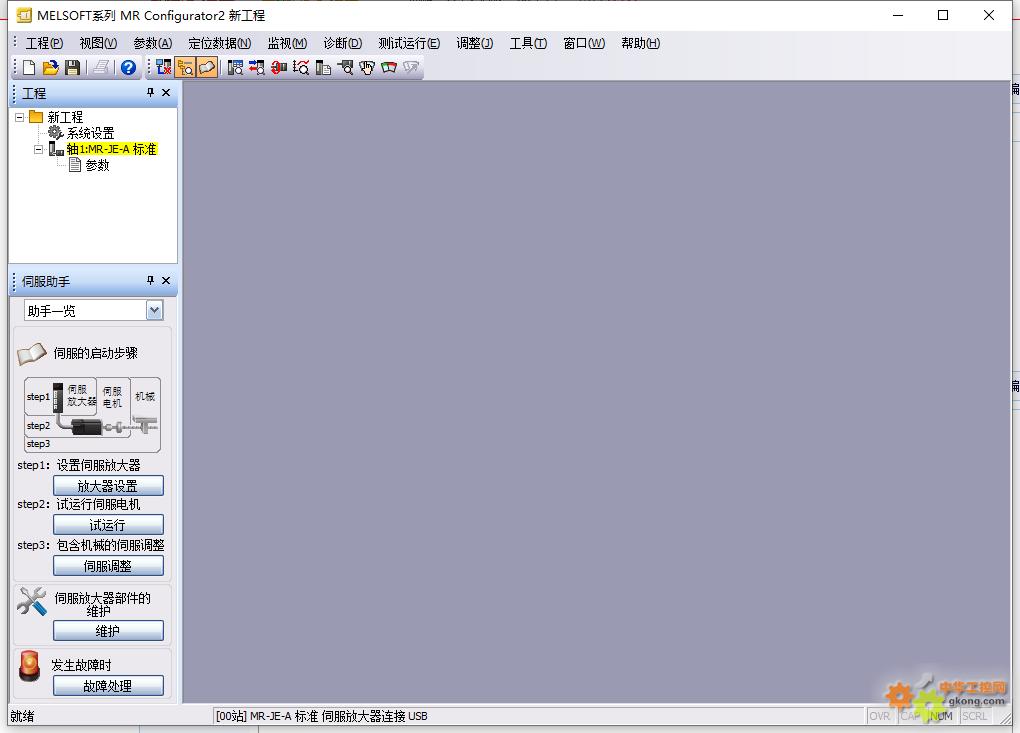The height and width of the screenshot is (733, 1020).
Task: Open the 定位数据(N) menu
Action: pyautogui.click(x=220, y=43)
